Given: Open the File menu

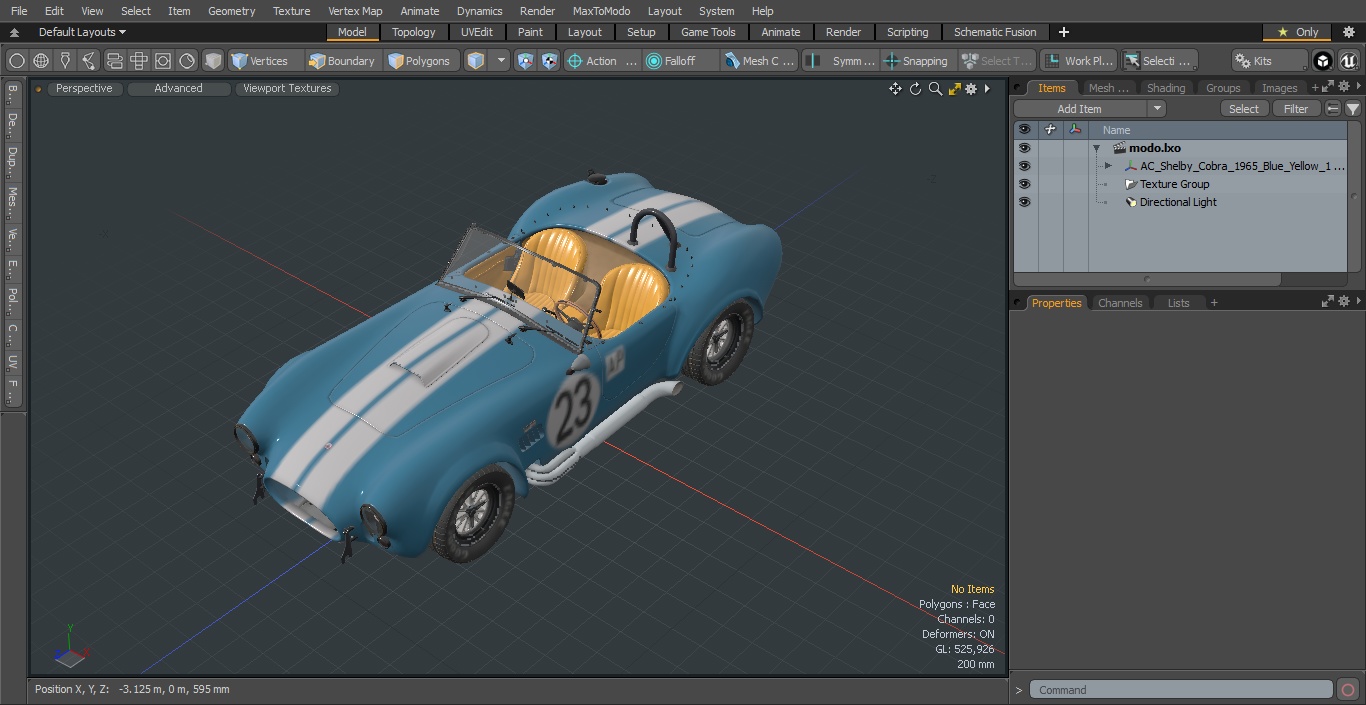Looking at the screenshot, I should [19, 11].
